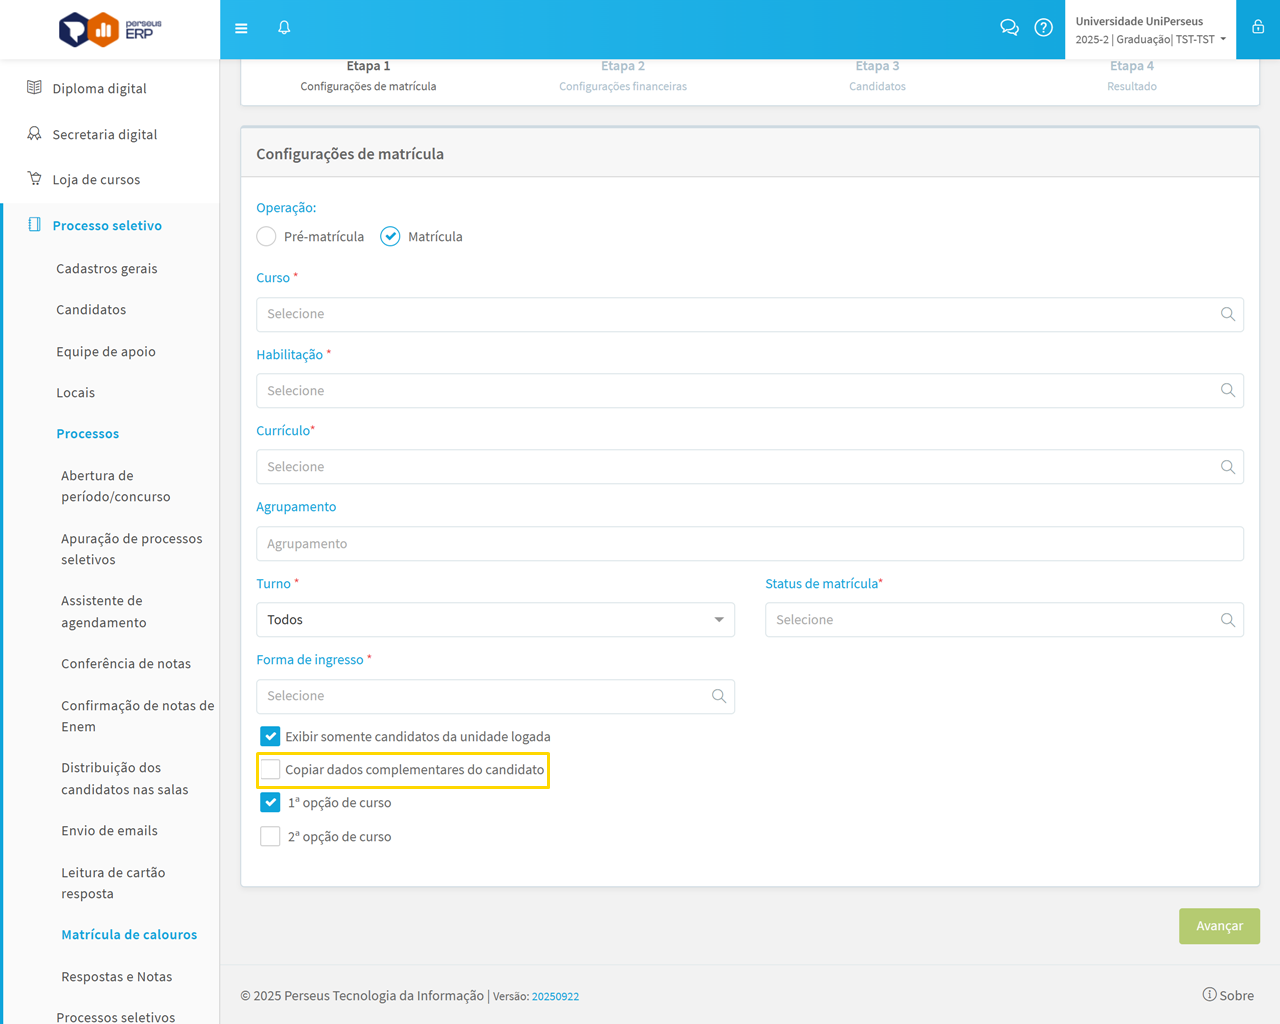
Task: Go to Envio de emails menu item
Action: (x=109, y=831)
